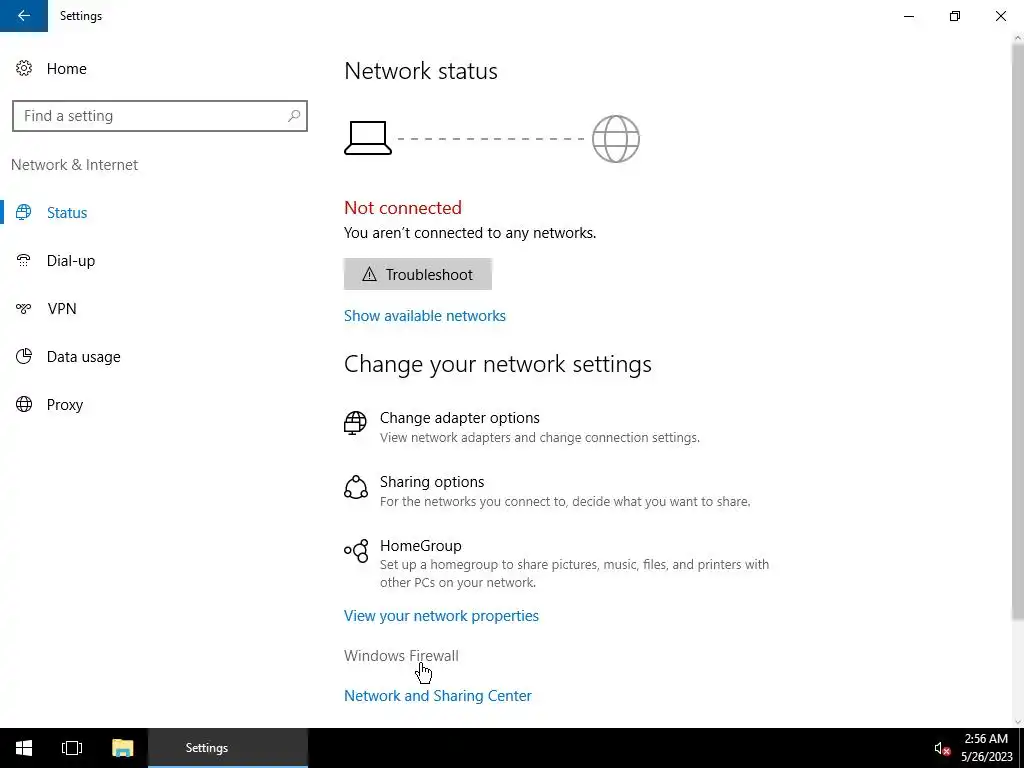Click the search magnifier in Find a setting
Screen dimensions: 1024x768
pyautogui.click(x=294, y=116)
